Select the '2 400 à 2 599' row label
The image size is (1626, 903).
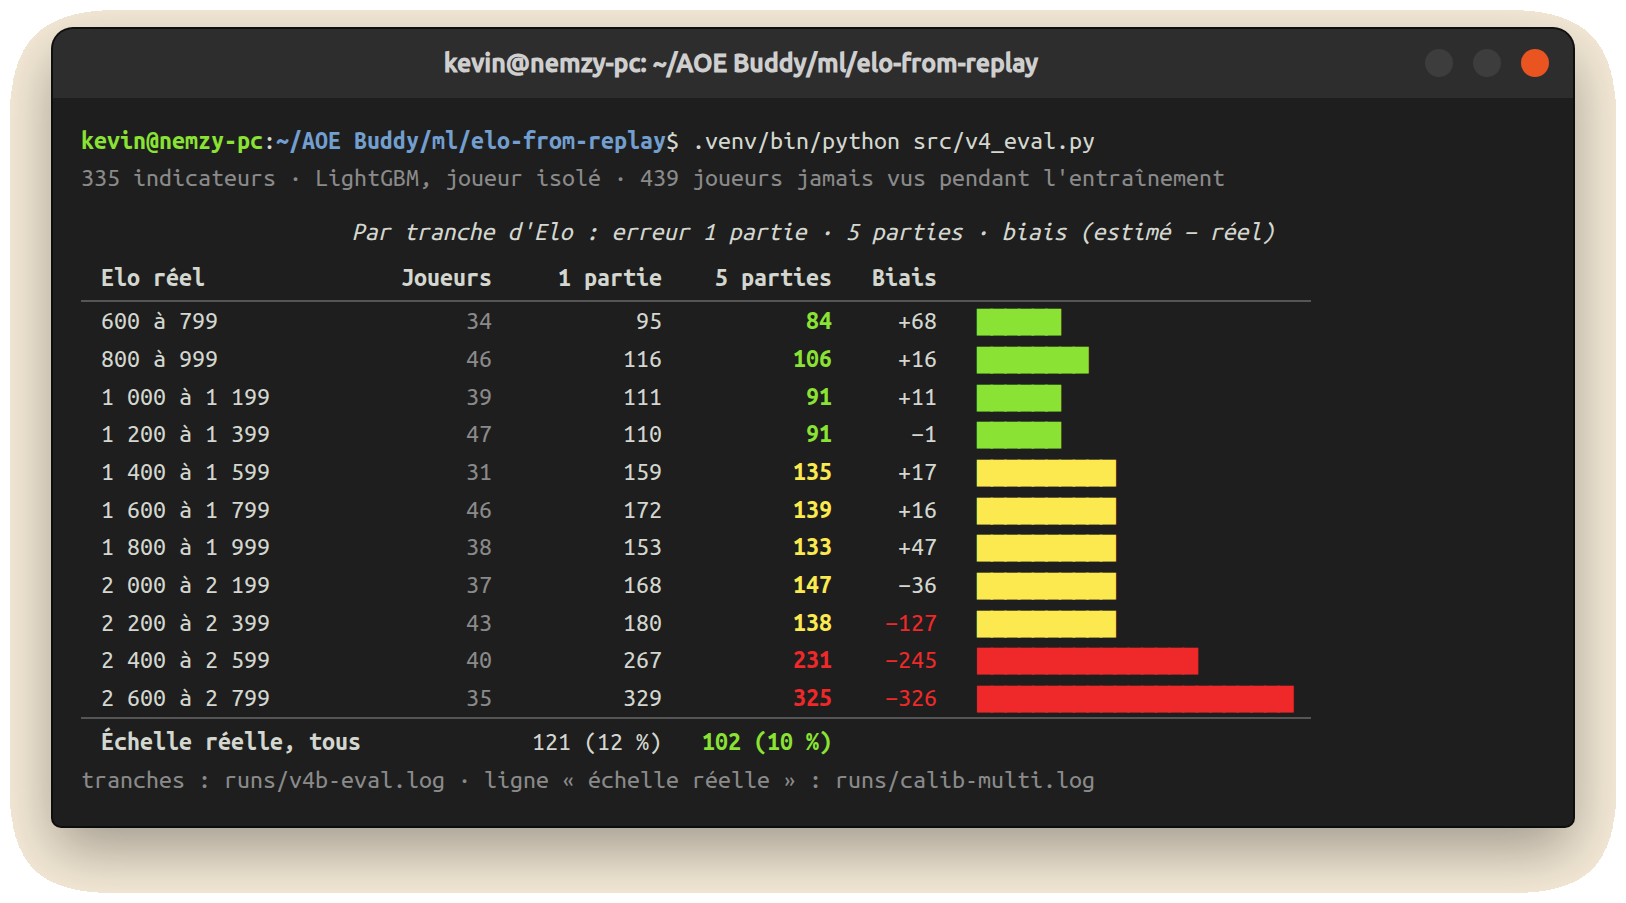click(x=185, y=660)
